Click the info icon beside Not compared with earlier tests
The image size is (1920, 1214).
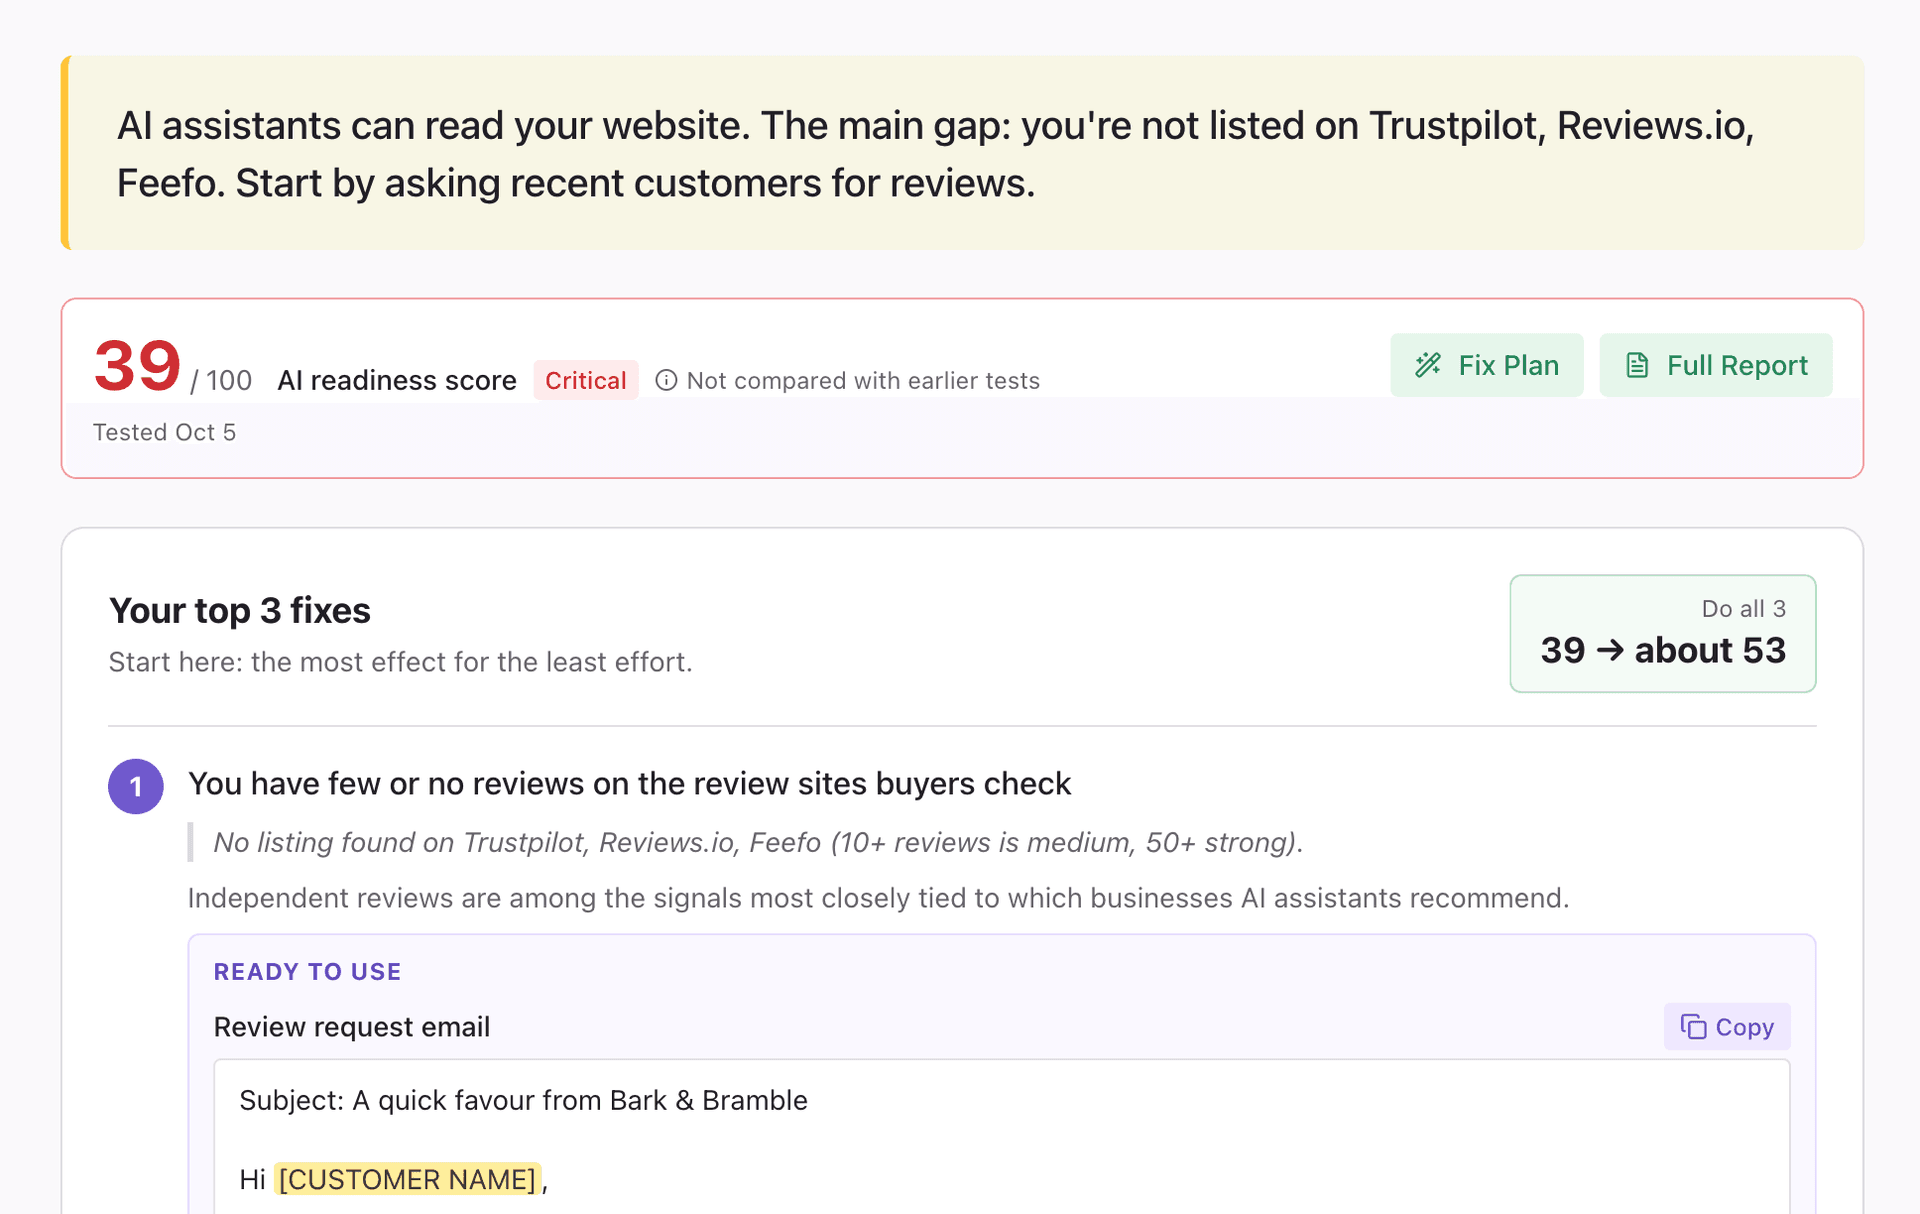666,380
